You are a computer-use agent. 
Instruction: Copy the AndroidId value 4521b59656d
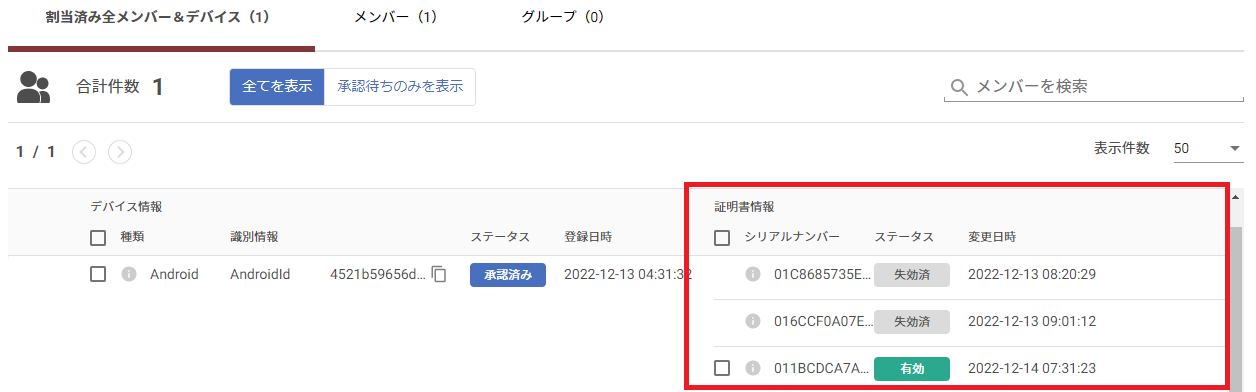(x=439, y=274)
